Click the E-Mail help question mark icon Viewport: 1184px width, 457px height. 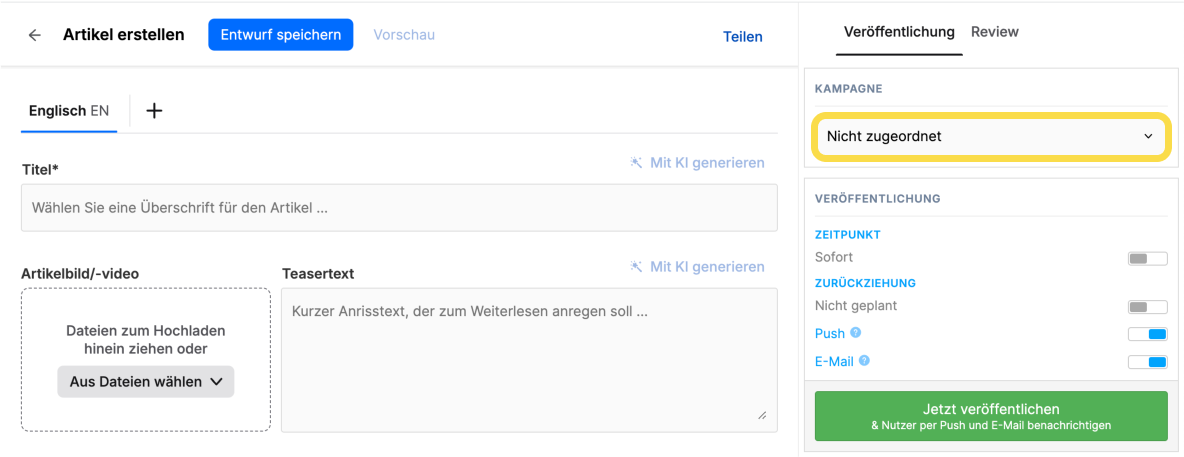click(x=865, y=361)
